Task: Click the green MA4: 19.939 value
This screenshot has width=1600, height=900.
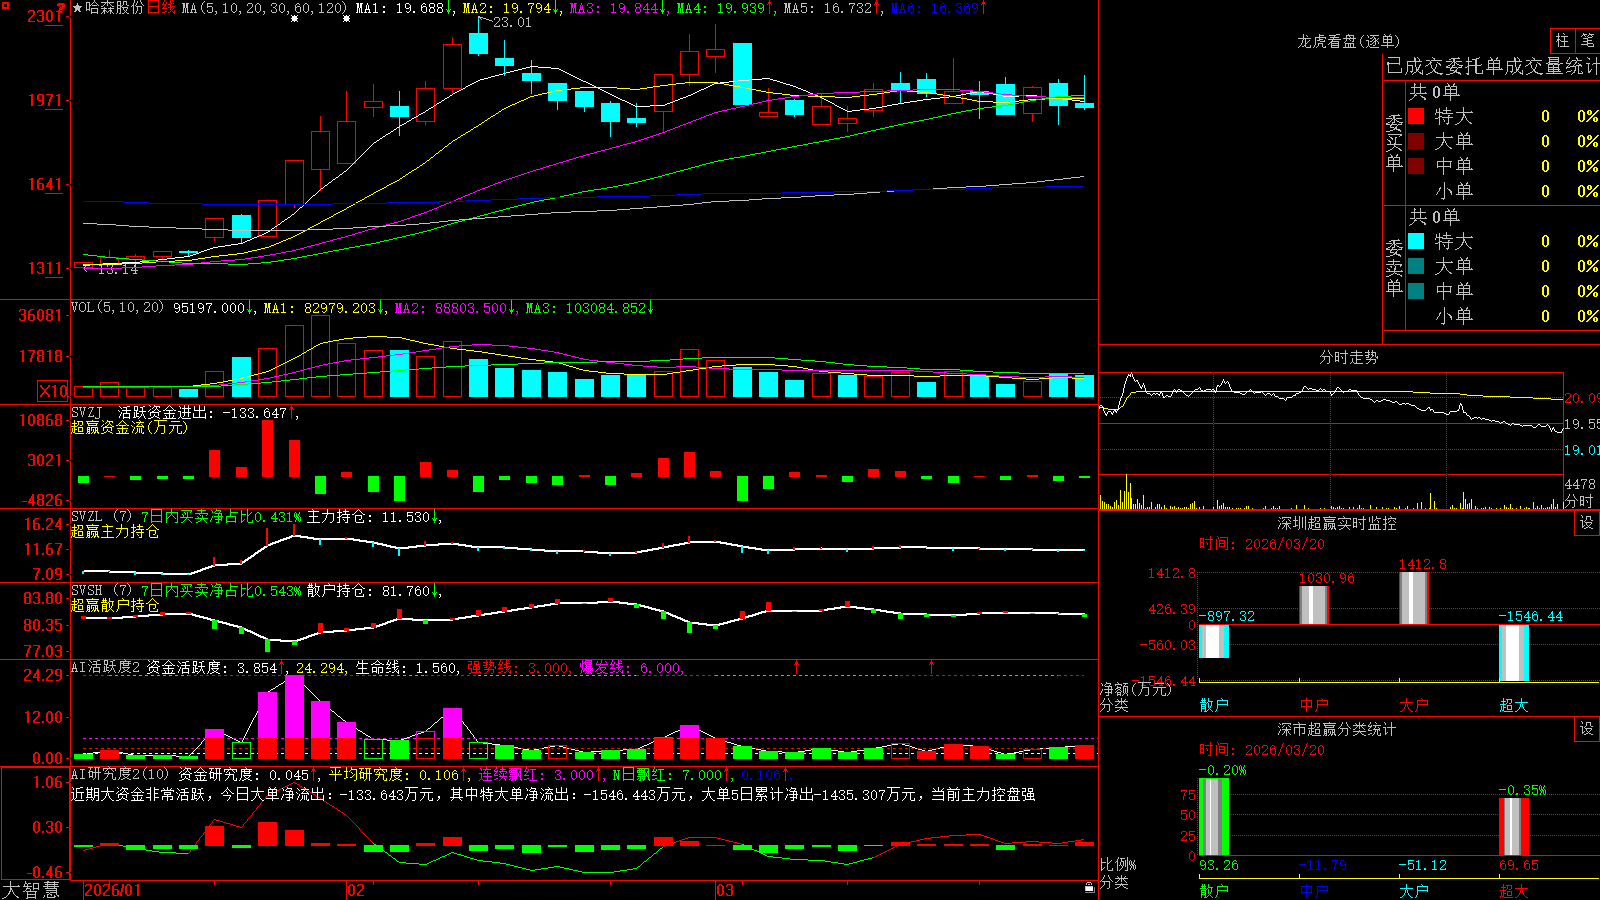Action: click(x=721, y=8)
